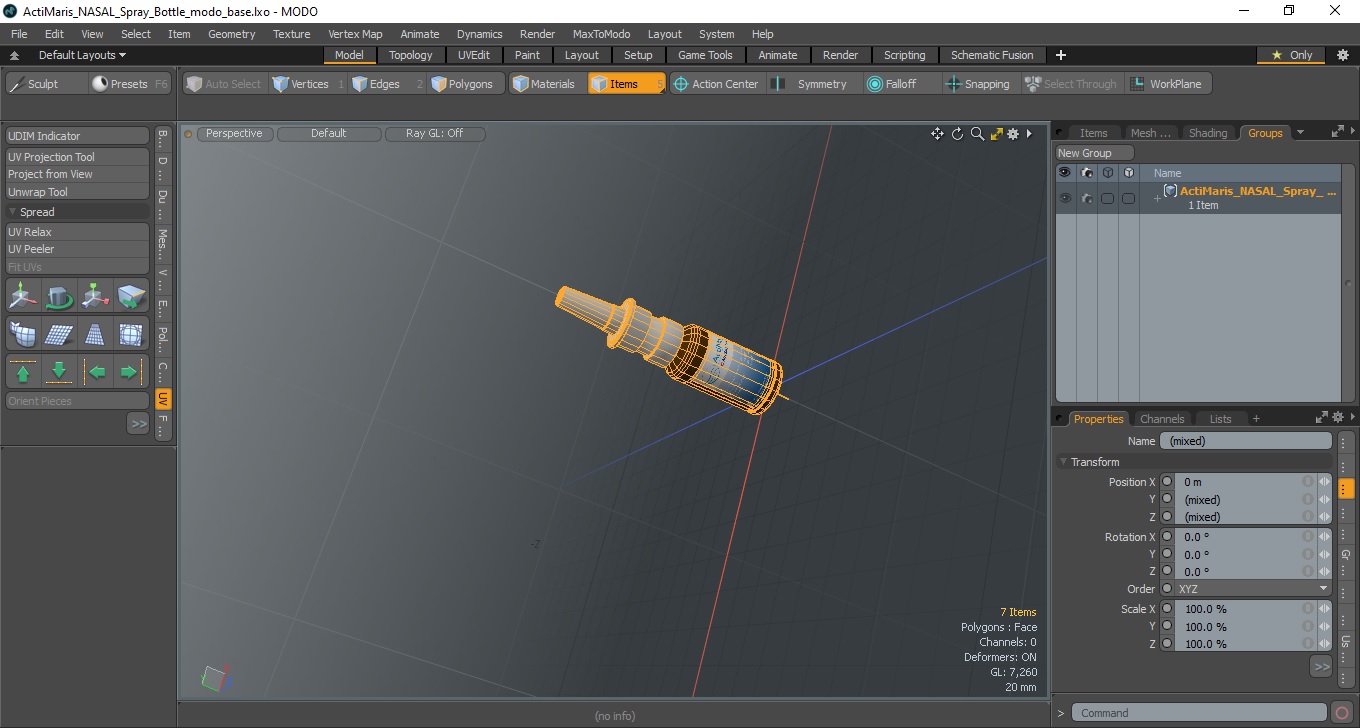The width and height of the screenshot is (1360, 728).
Task: Open dropdown arrow next to Groups tab
Action: coord(1300,132)
